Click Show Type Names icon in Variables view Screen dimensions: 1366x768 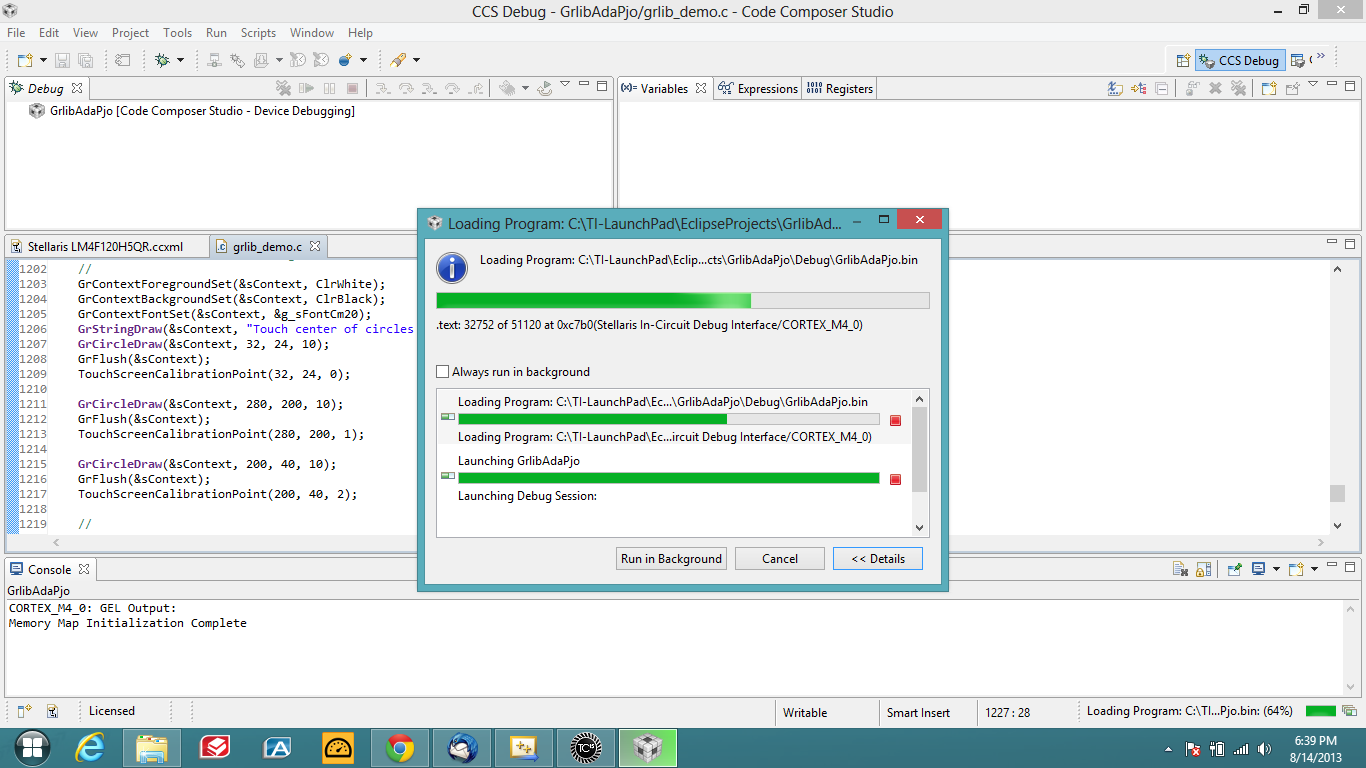point(1115,88)
